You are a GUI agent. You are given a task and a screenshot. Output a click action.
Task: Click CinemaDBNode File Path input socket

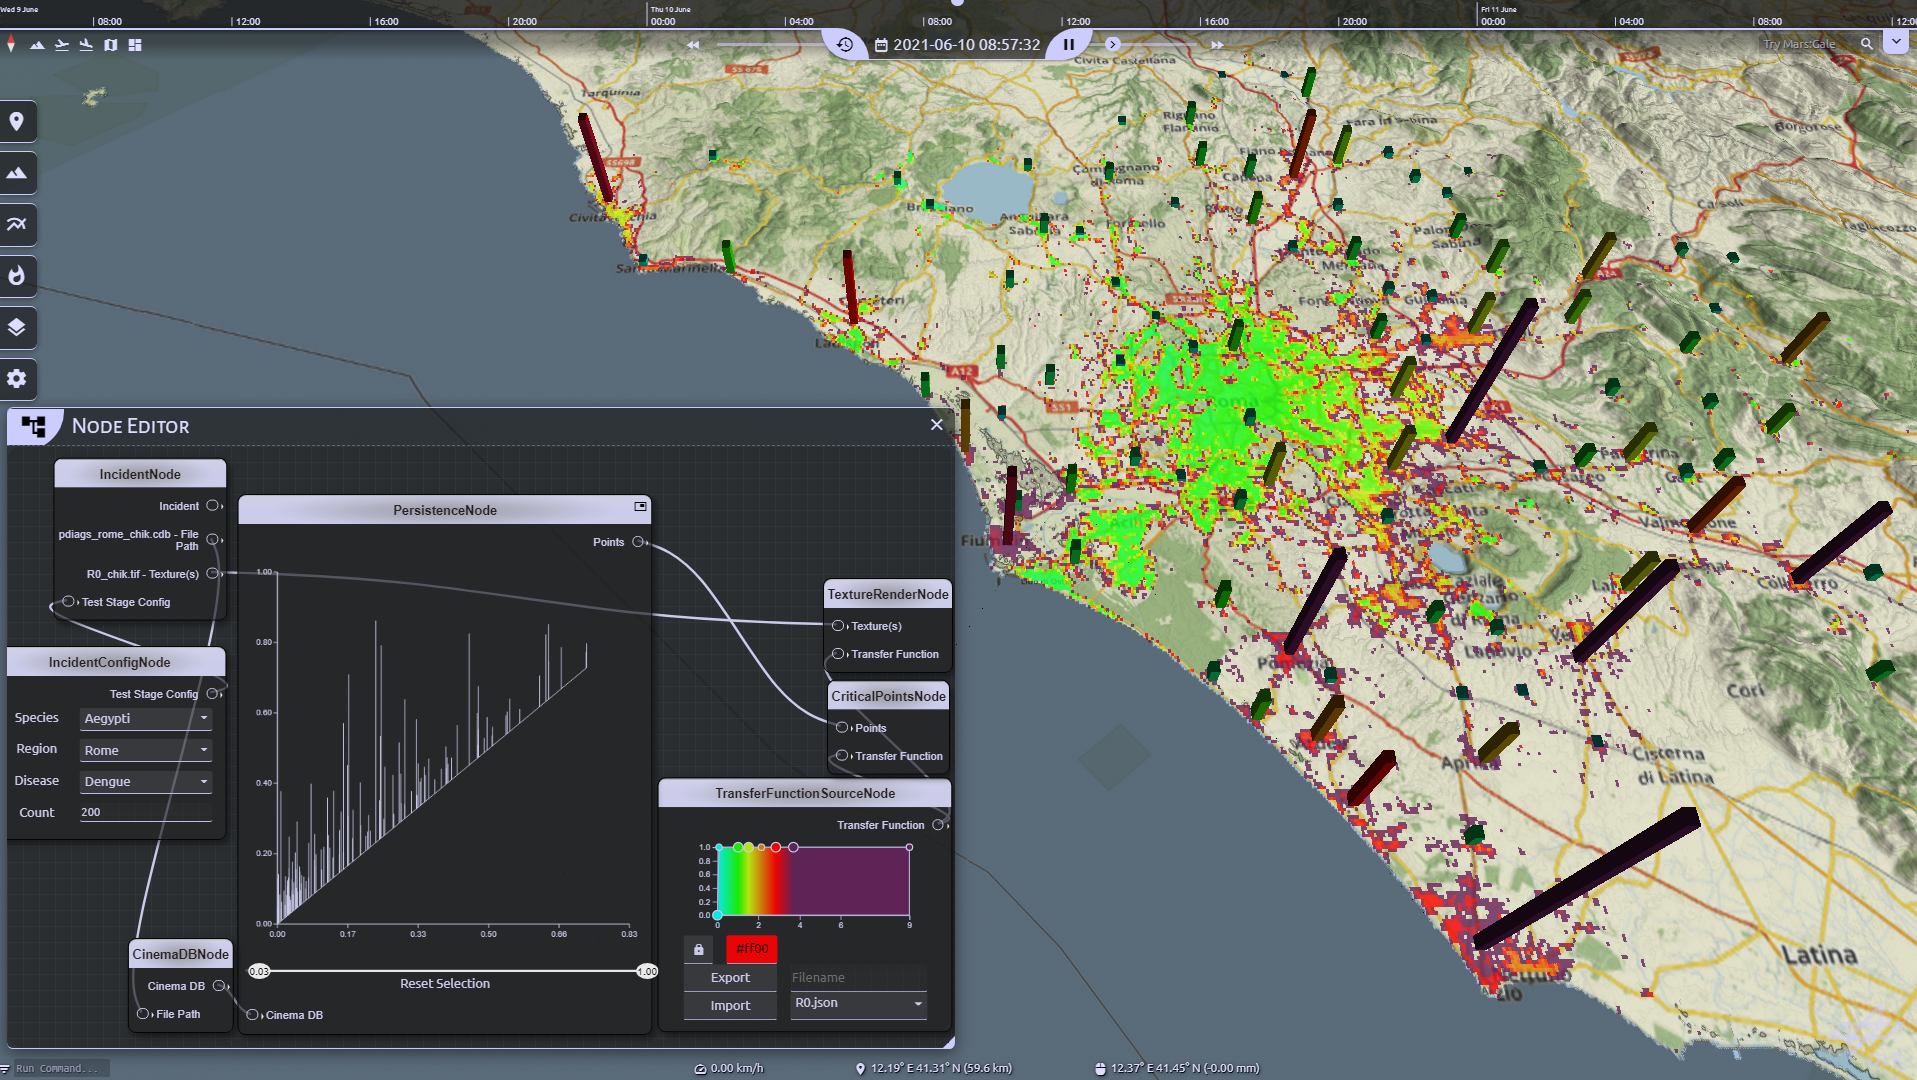click(x=143, y=1014)
